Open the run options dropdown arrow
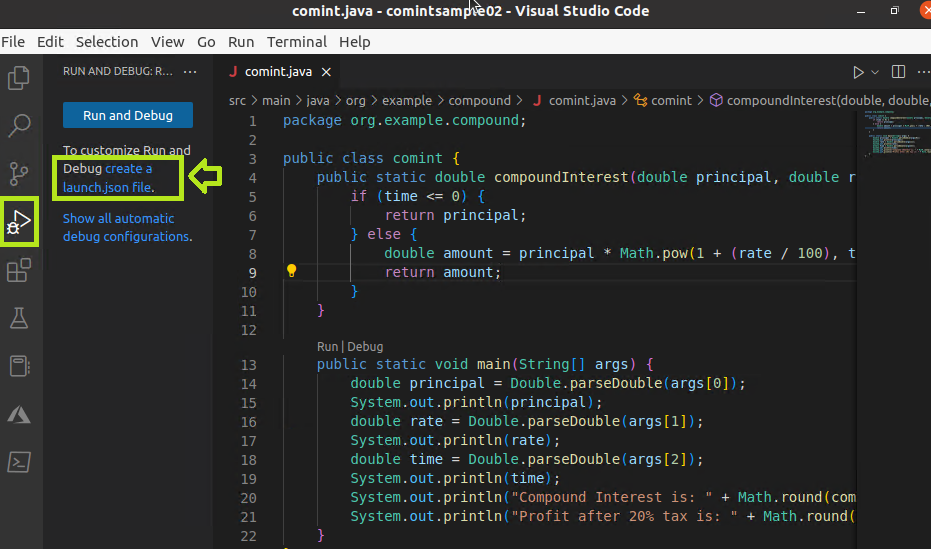The width and height of the screenshot is (931, 549). [875, 72]
